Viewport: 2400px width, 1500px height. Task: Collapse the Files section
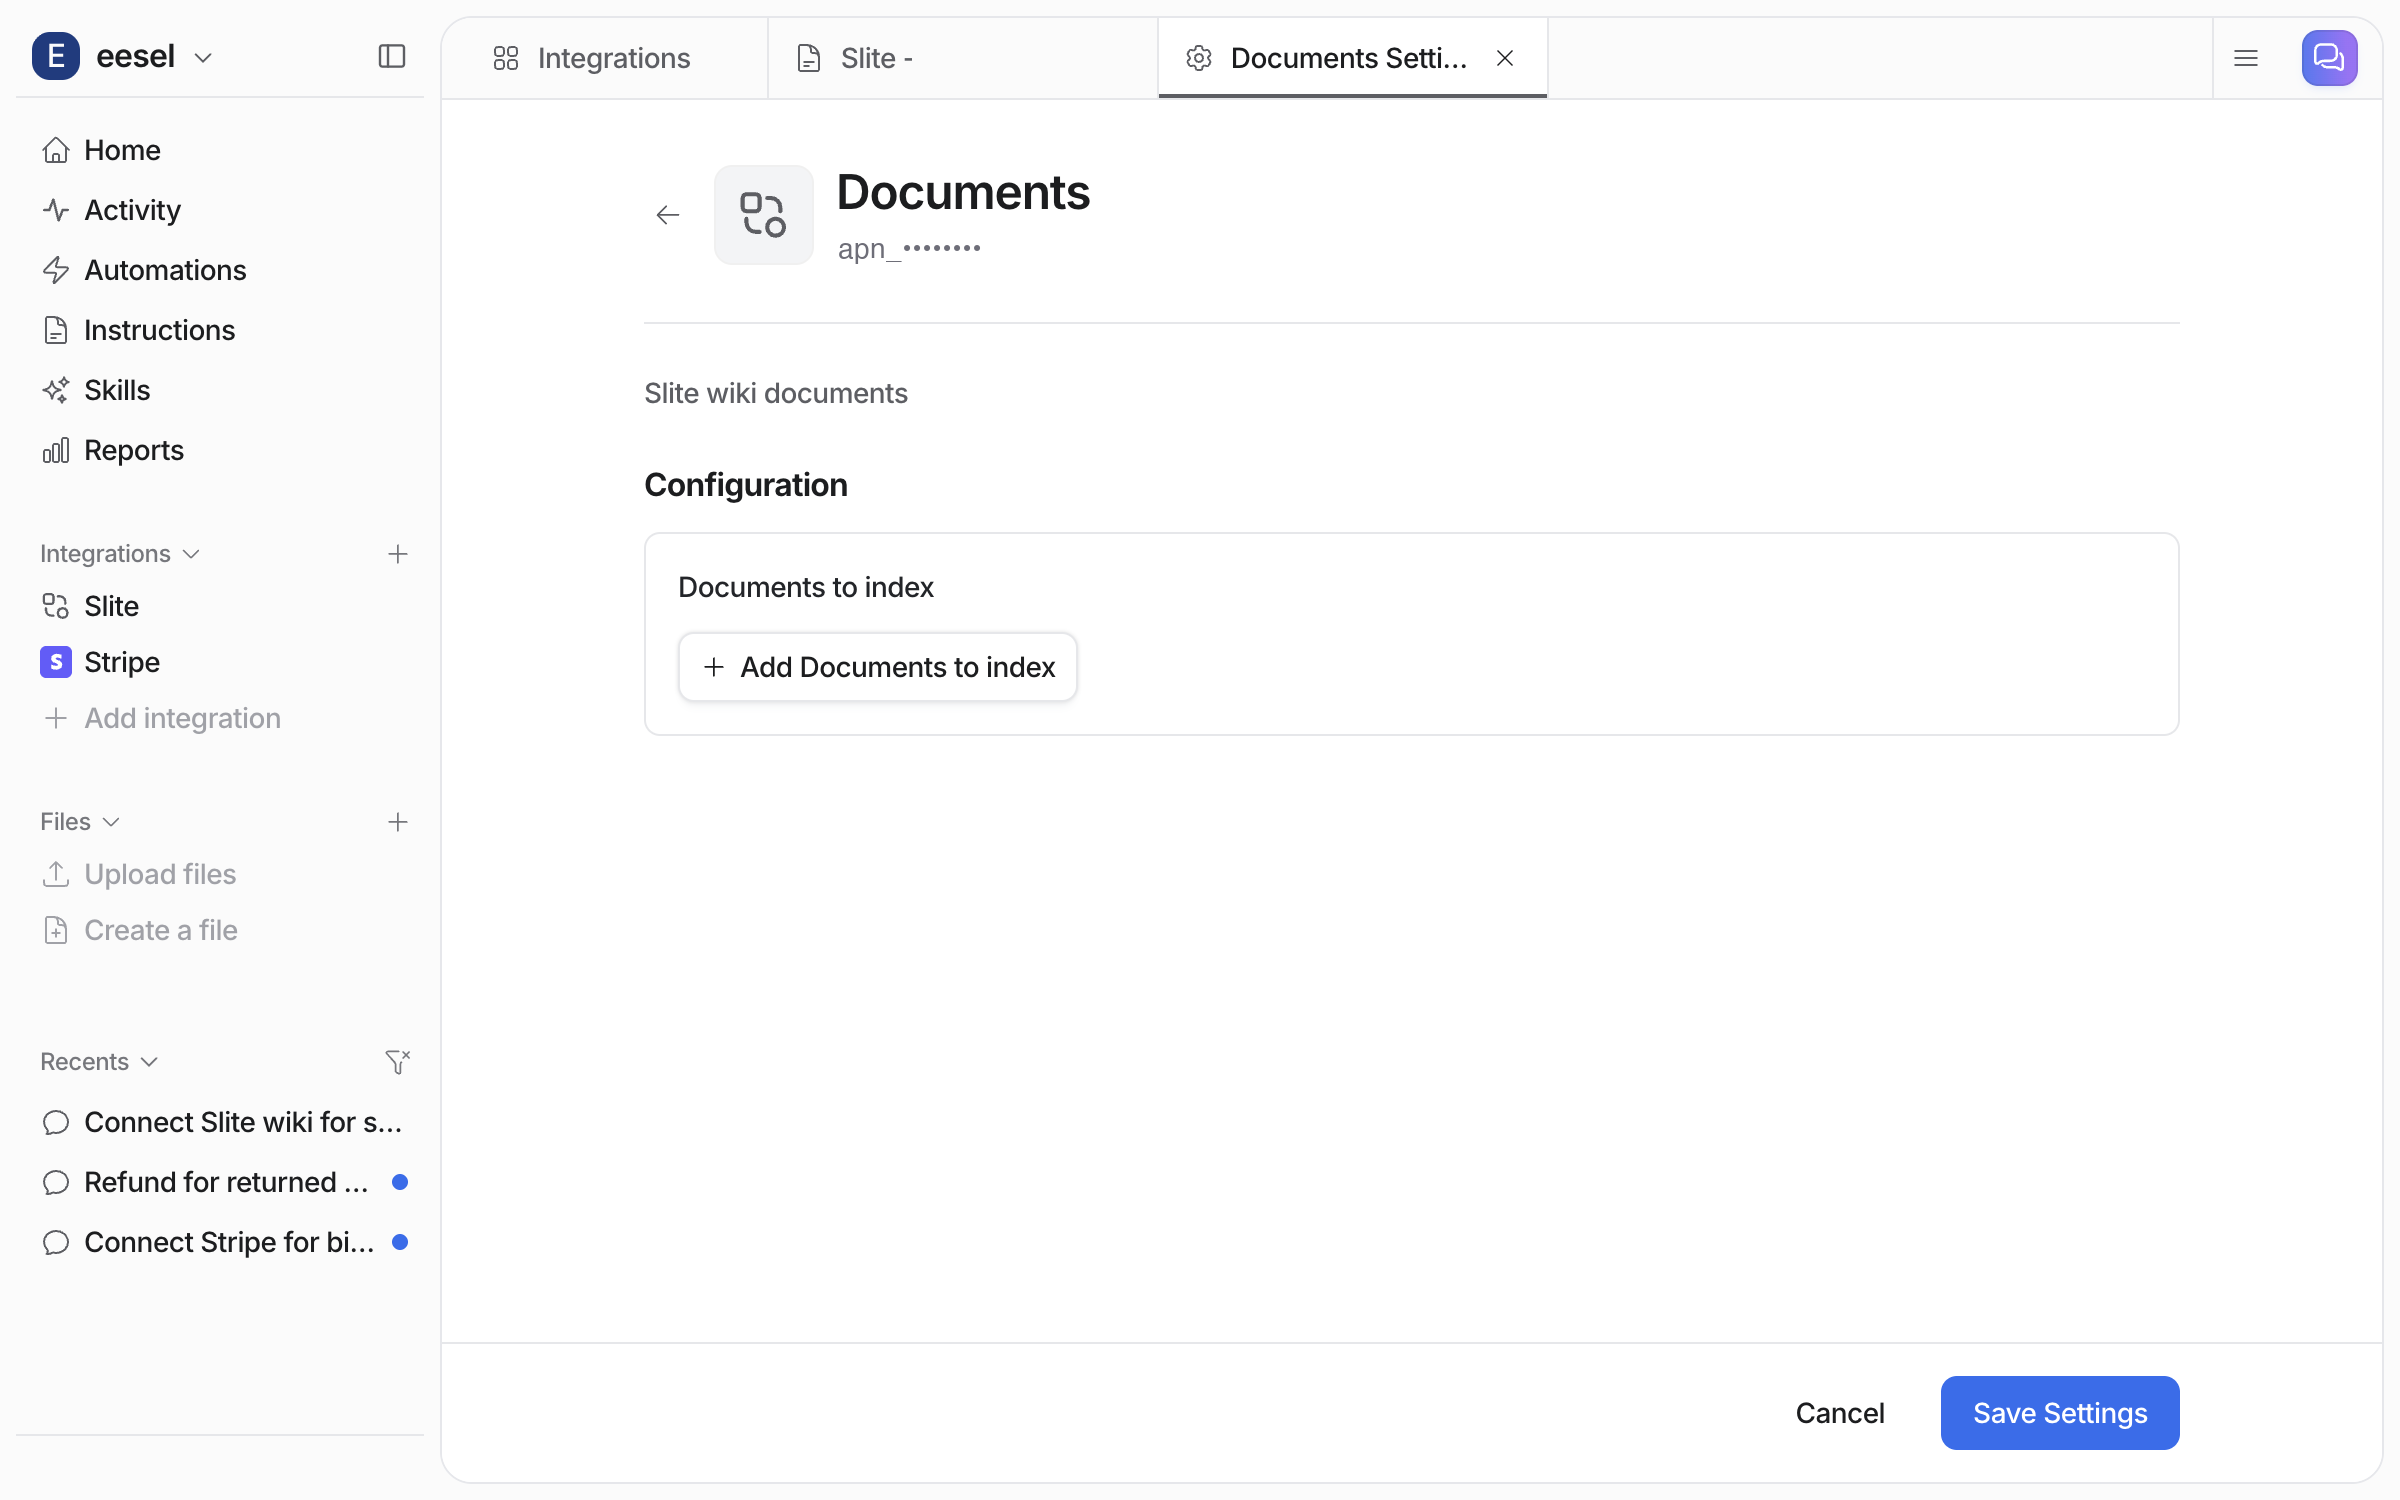[80, 822]
